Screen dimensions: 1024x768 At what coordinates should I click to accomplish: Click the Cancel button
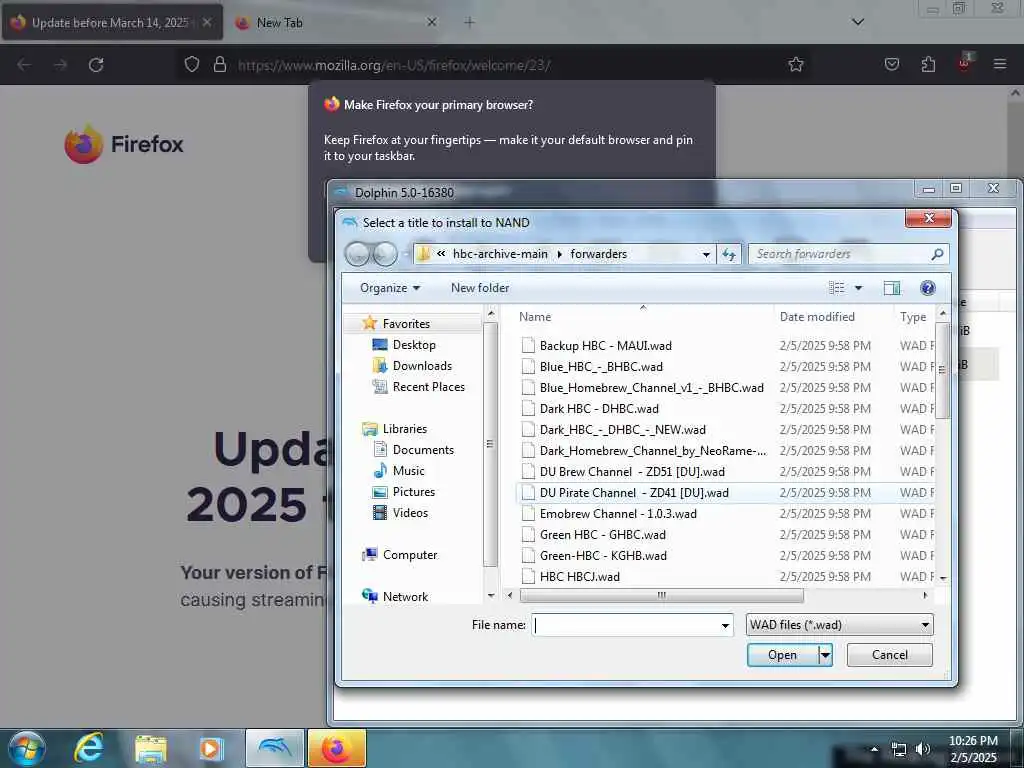click(889, 655)
